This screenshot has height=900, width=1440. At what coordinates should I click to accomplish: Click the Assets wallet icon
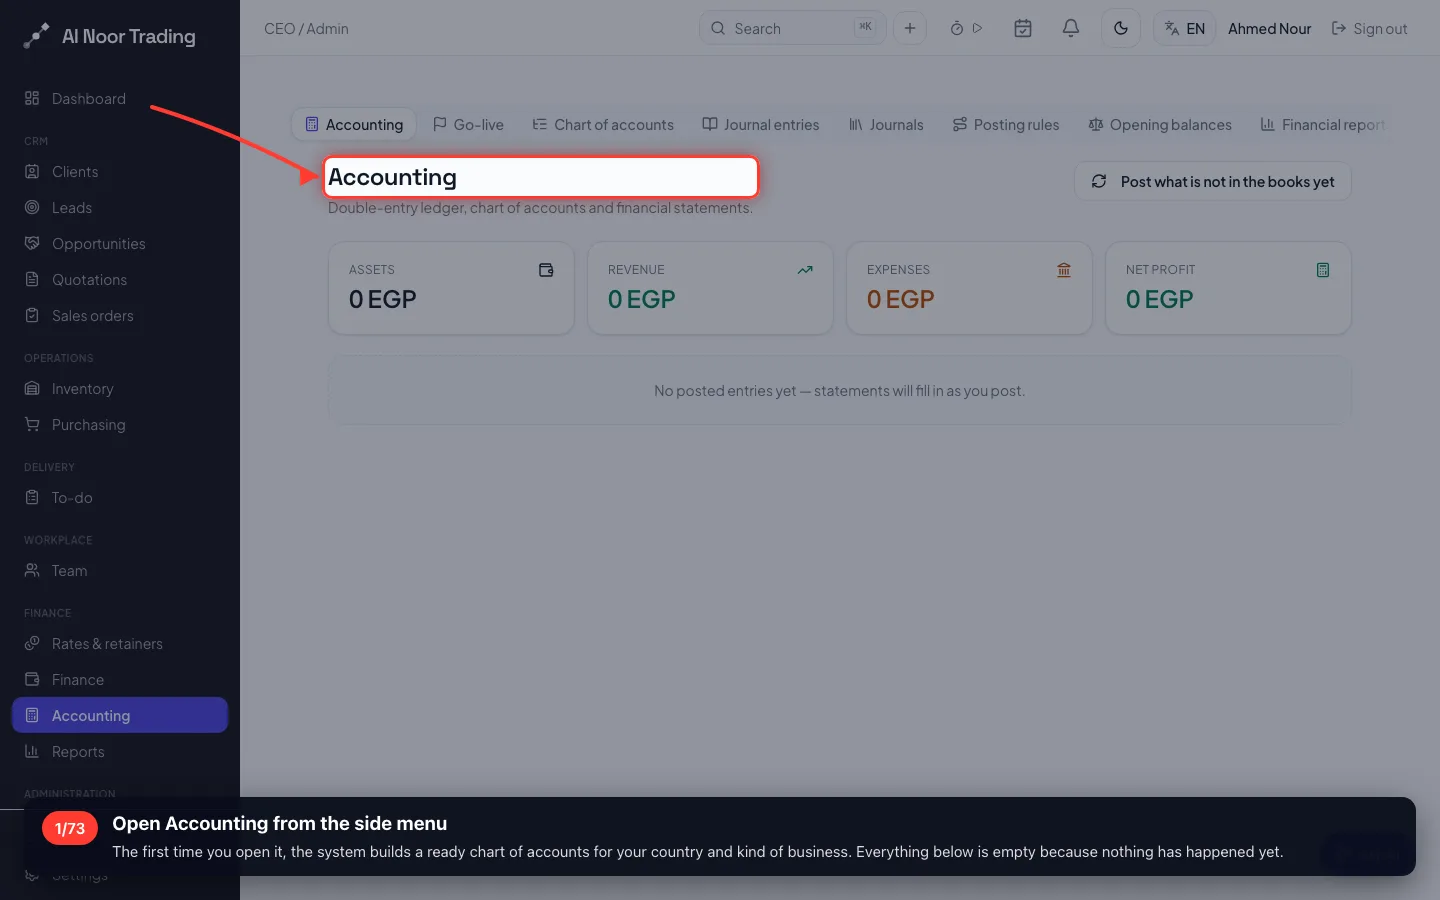tap(546, 270)
